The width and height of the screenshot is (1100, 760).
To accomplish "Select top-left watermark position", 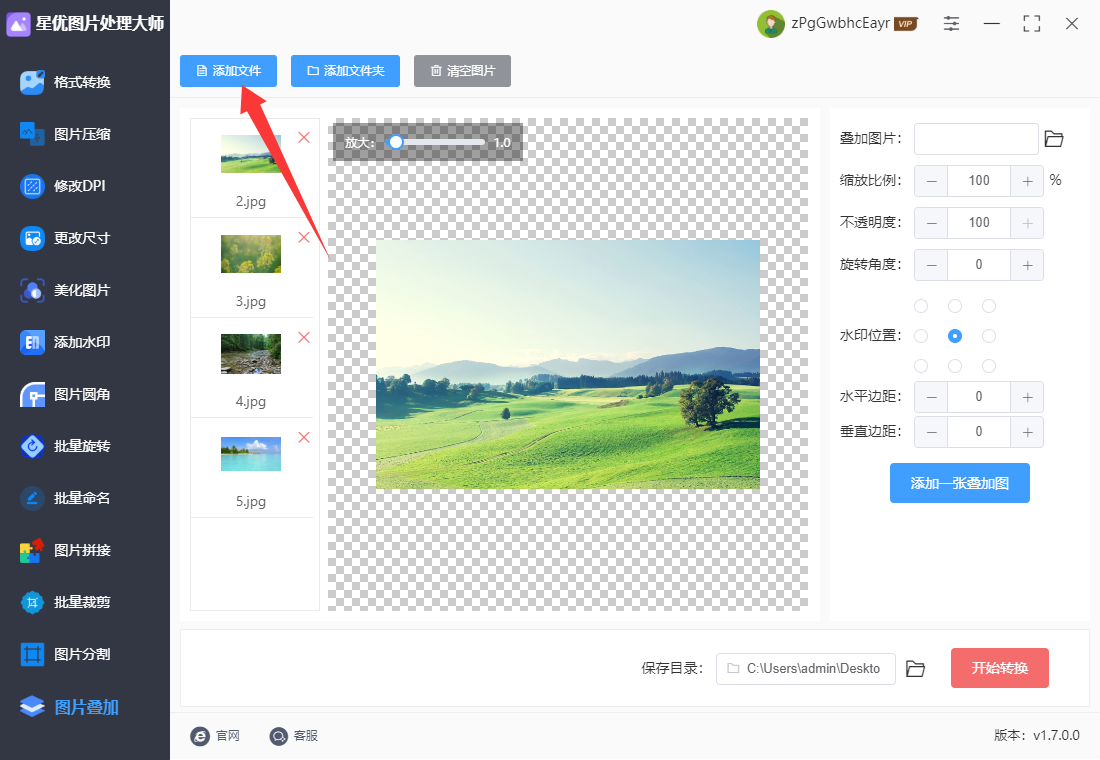I will pyautogui.click(x=921, y=306).
